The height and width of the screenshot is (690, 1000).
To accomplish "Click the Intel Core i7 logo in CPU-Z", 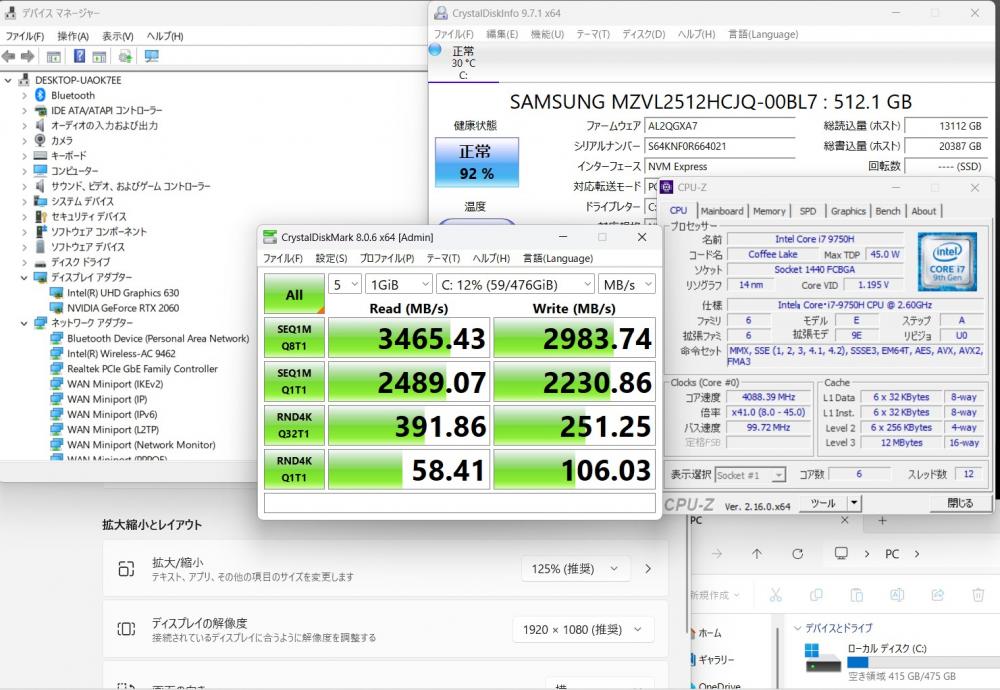I will pyautogui.click(x=947, y=261).
